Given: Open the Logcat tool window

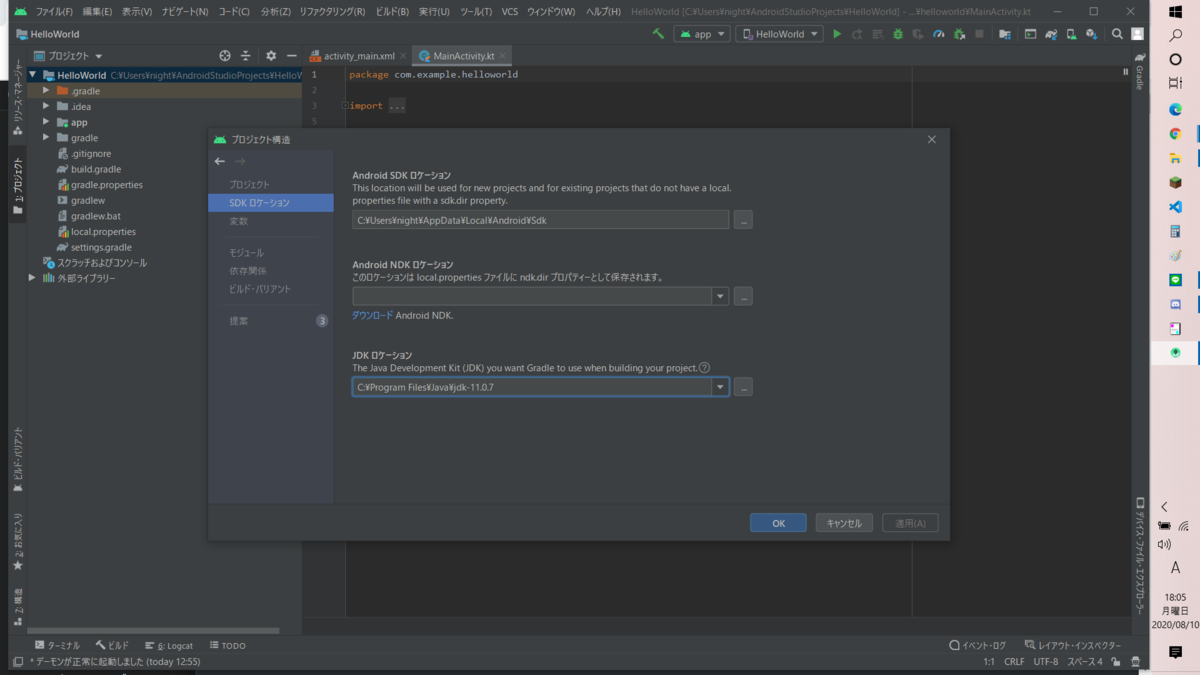Looking at the screenshot, I should 169,646.
